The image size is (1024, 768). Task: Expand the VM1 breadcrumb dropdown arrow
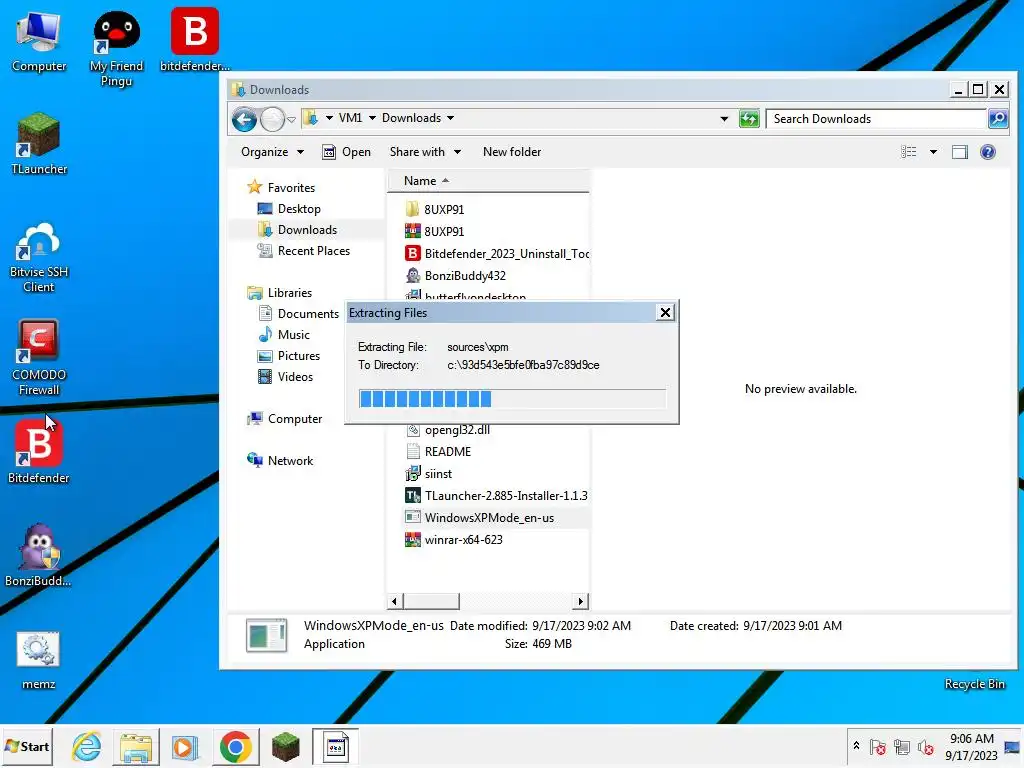[x=372, y=118]
